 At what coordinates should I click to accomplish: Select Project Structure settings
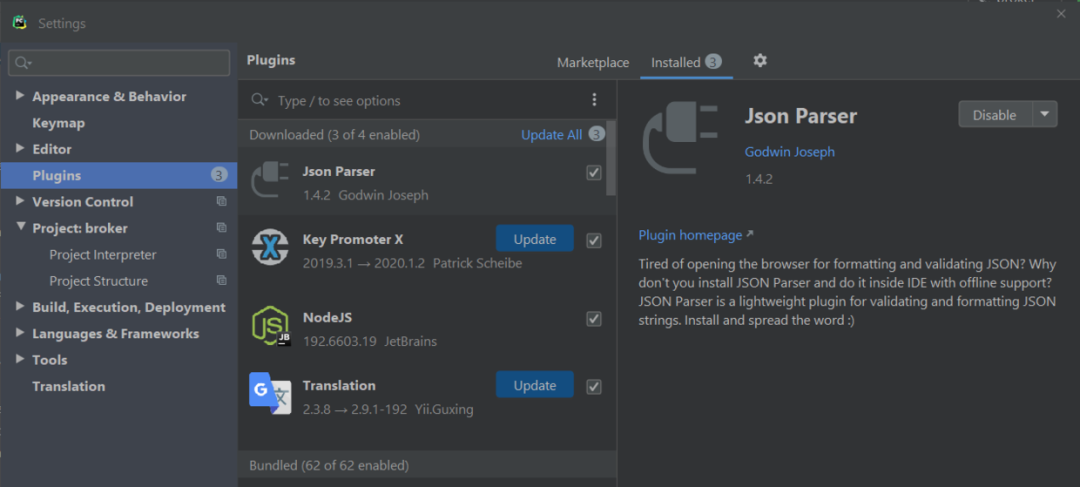[x=98, y=281]
